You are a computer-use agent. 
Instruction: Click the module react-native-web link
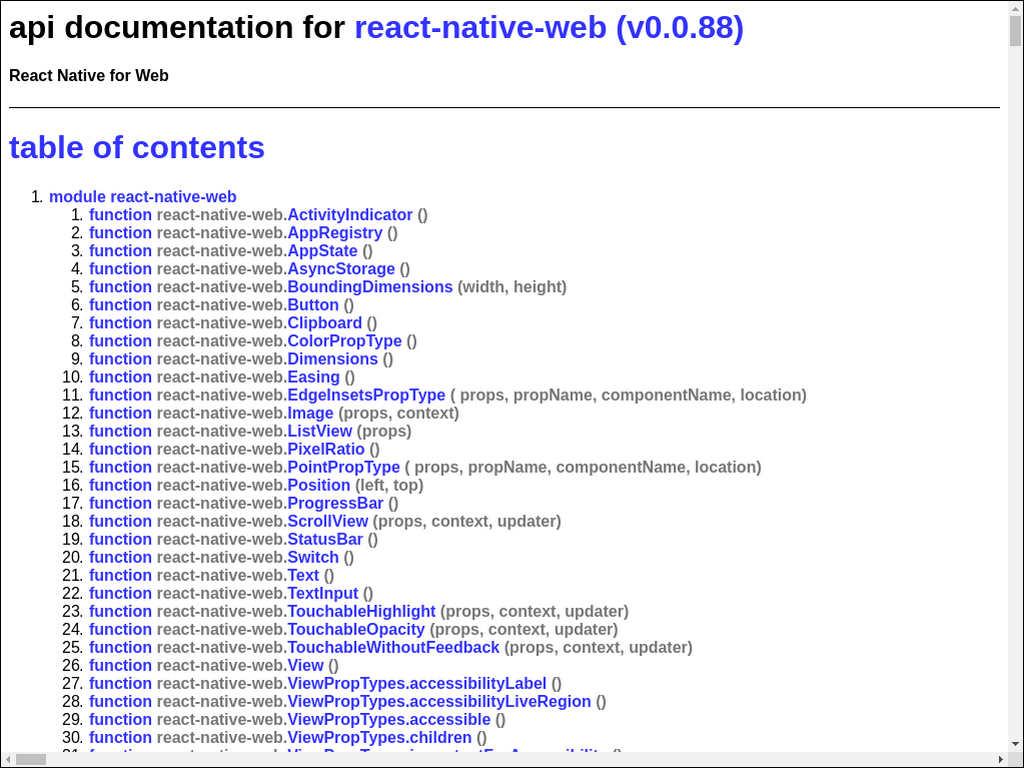click(x=142, y=197)
